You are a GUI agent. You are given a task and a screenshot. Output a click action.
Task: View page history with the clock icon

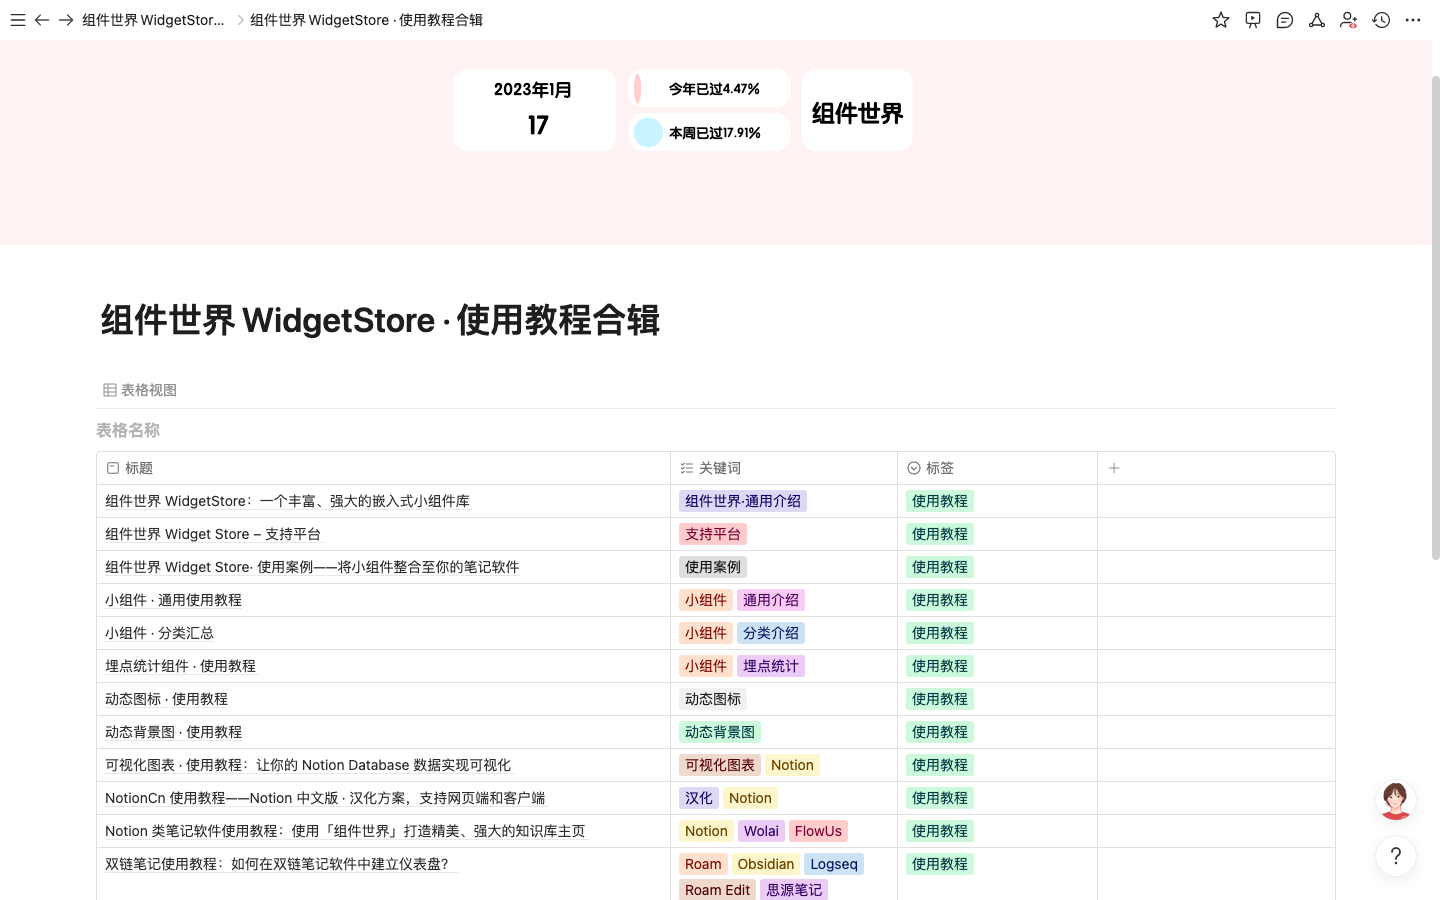point(1381,20)
